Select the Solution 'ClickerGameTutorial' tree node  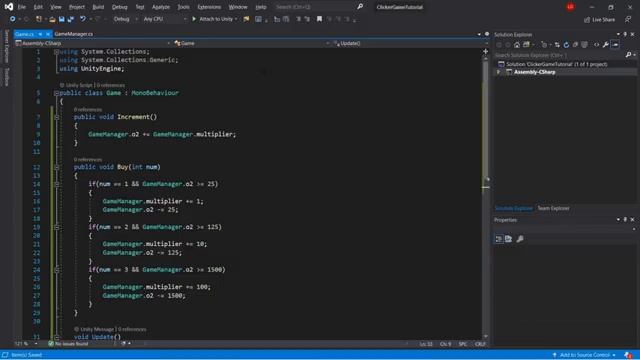coord(557,64)
